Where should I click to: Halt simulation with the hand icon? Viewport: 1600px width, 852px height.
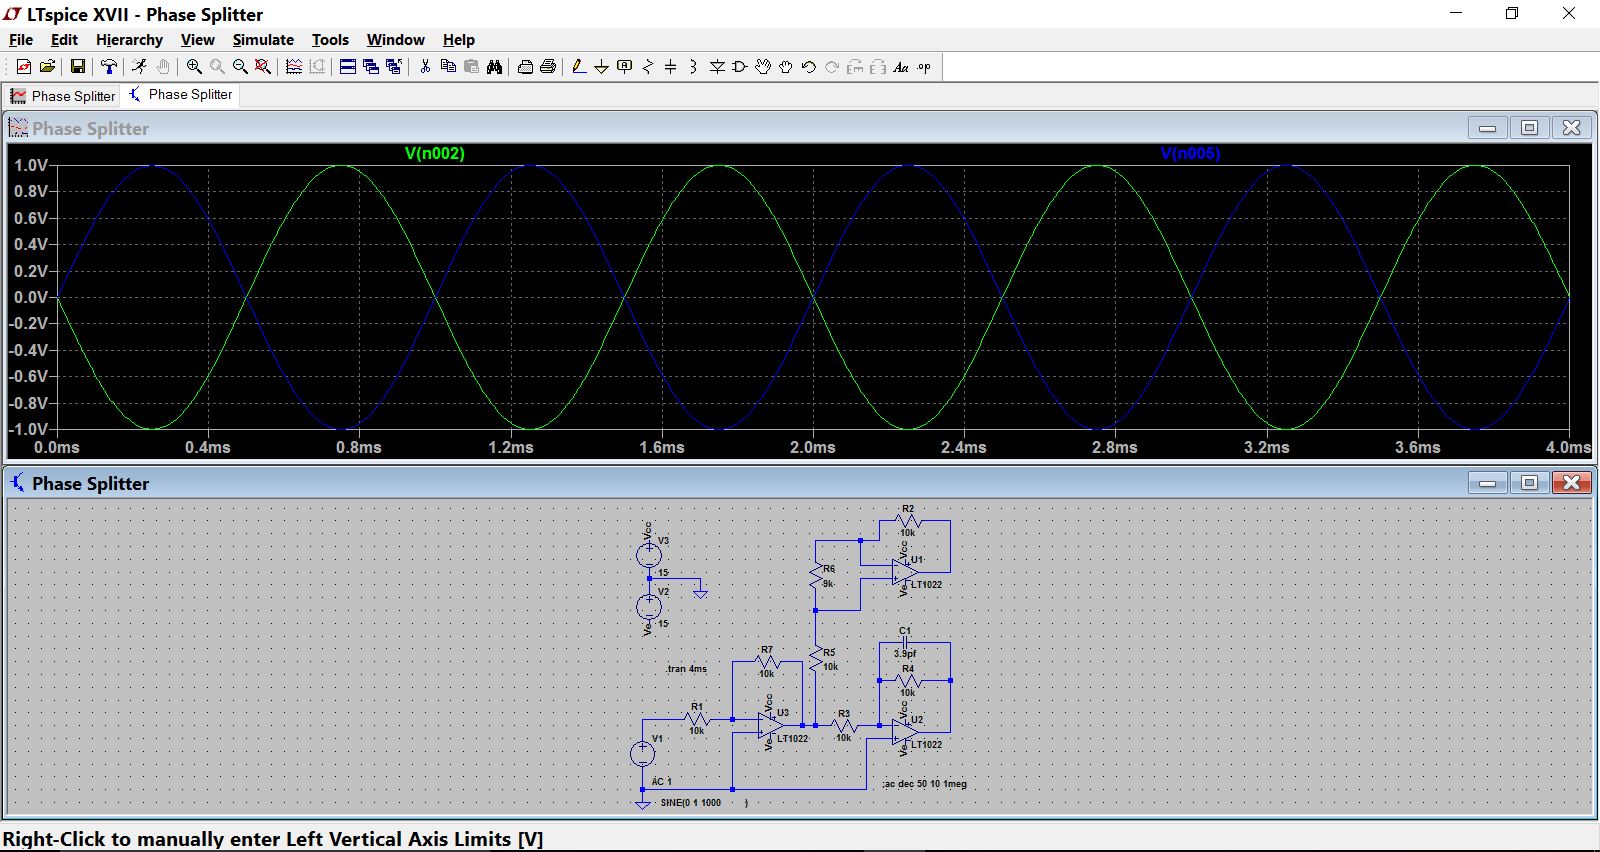[163, 67]
